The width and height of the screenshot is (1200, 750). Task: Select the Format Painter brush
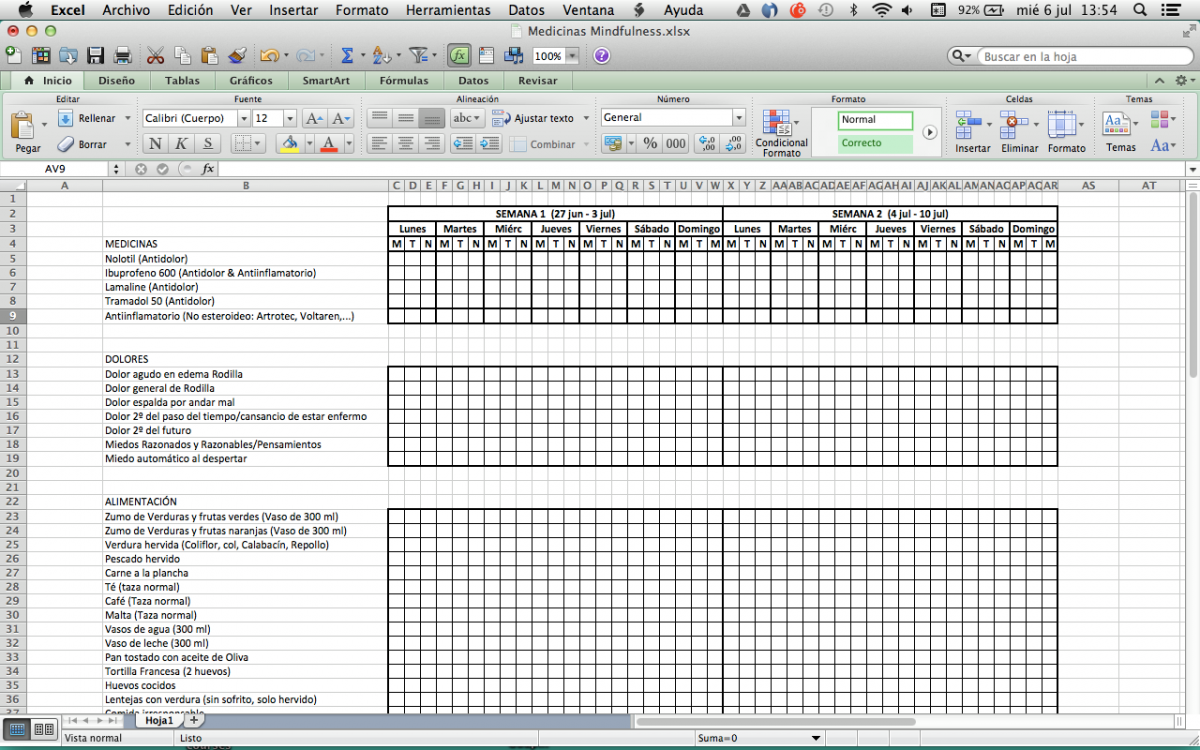pyautogui.click(x=237, y=56)
